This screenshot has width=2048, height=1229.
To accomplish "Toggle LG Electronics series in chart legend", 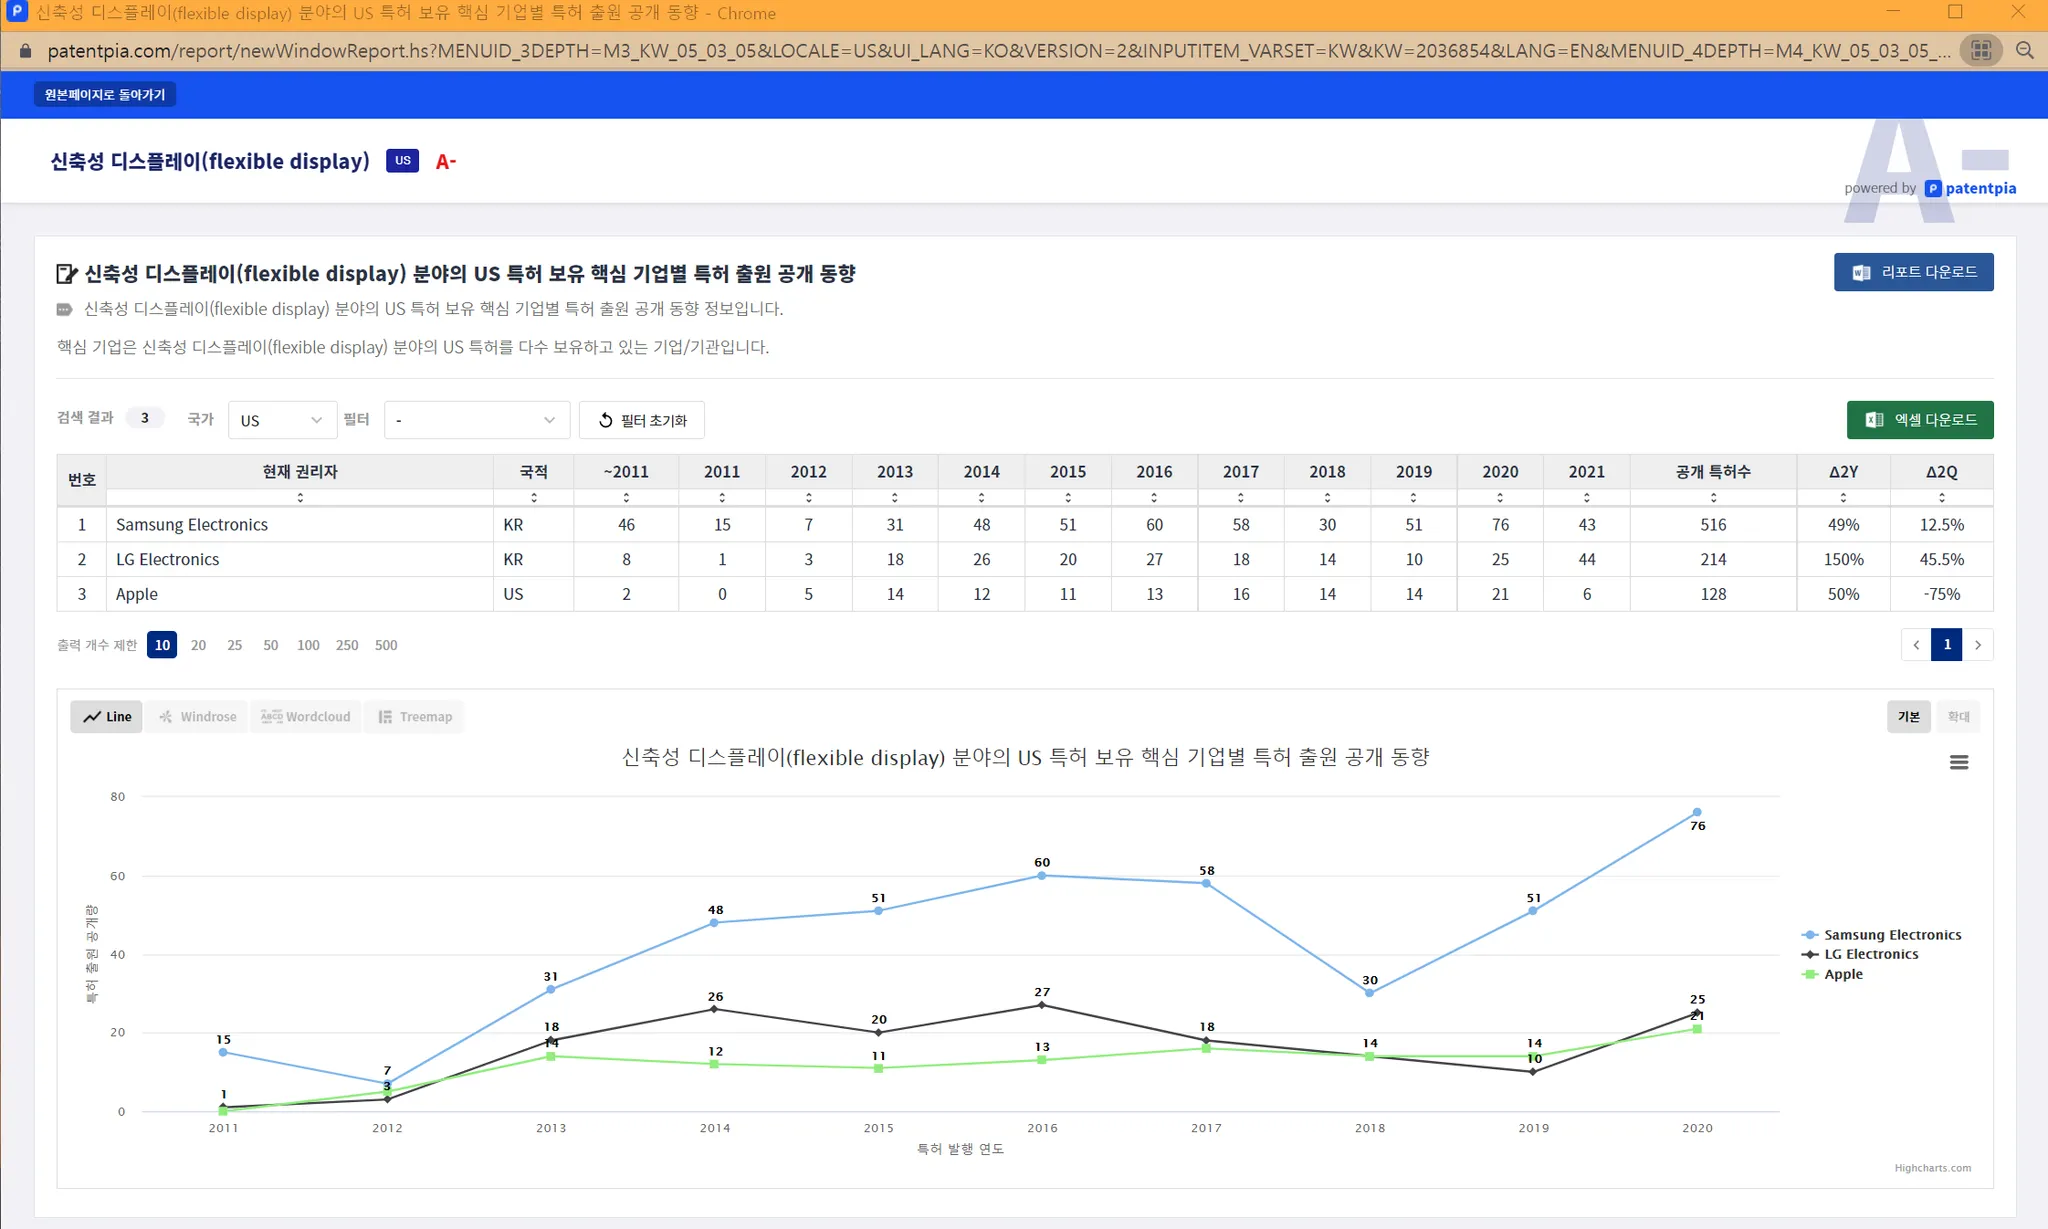I will 1870,954.
